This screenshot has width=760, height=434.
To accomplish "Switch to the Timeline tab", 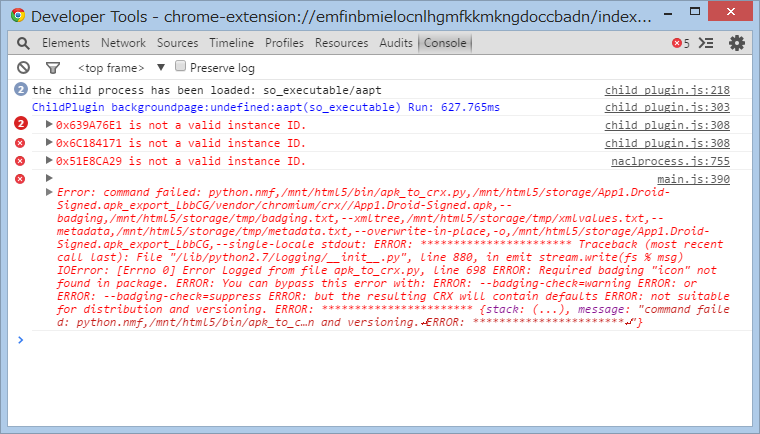I will click(x=232, y=43).
